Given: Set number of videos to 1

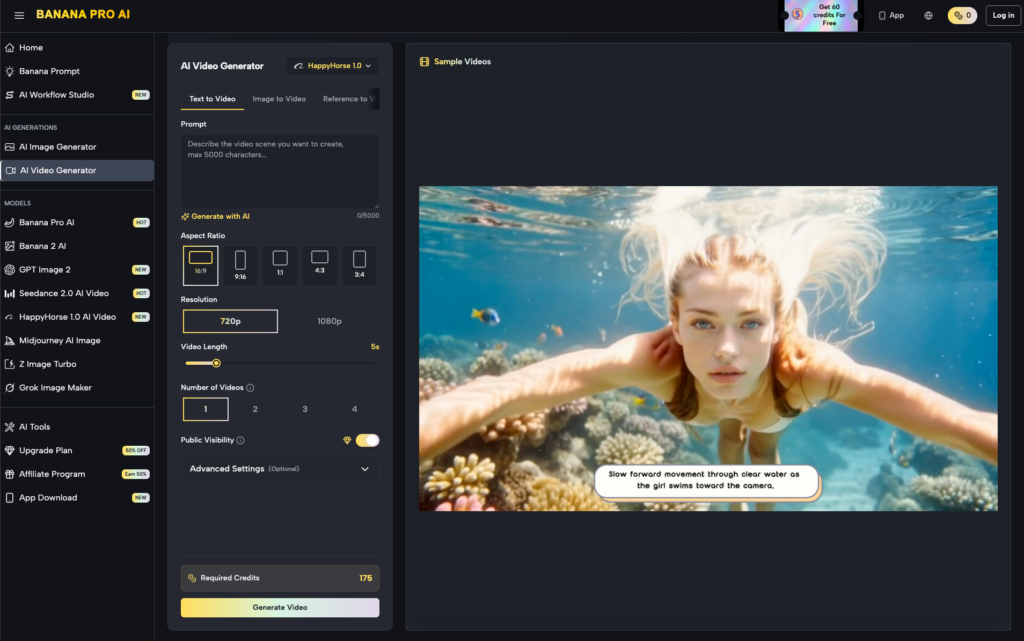Looking at the screenshot, I should [206, 409].
